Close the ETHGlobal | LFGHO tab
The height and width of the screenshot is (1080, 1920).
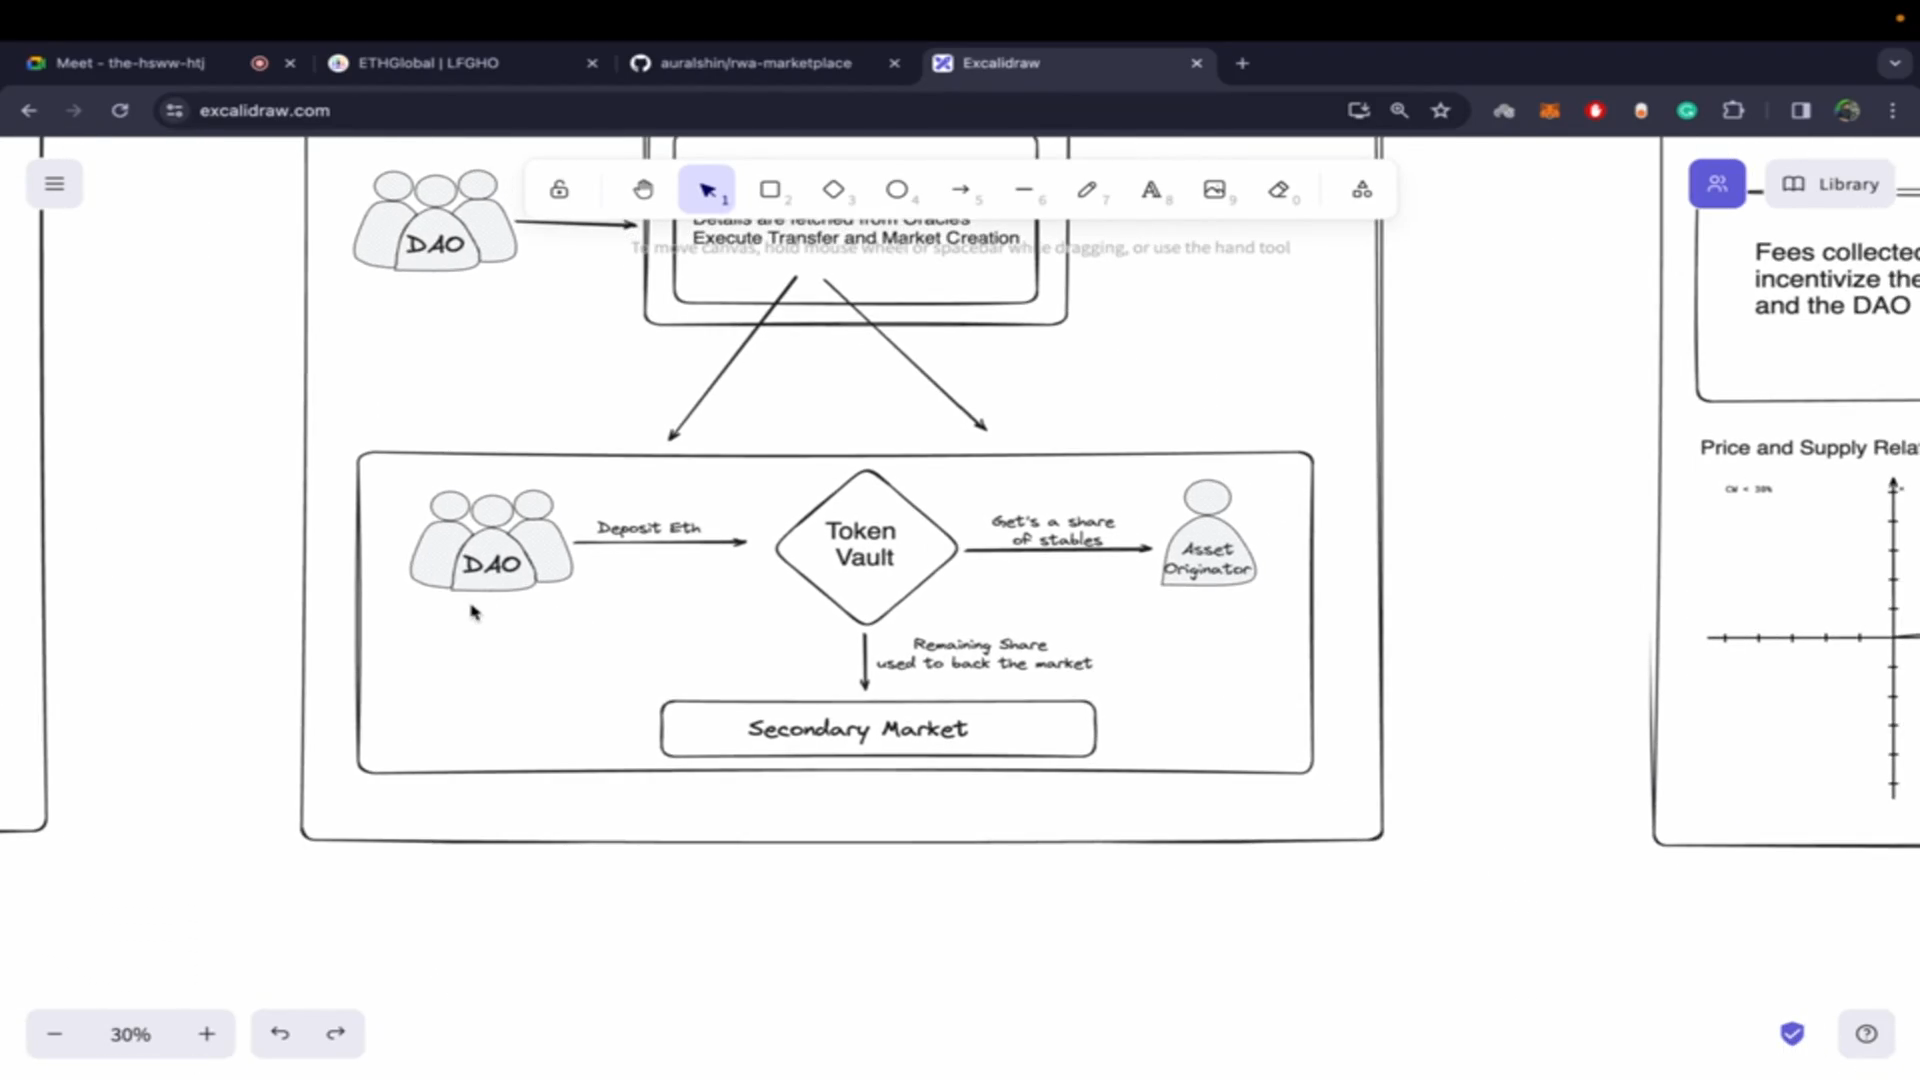592,63
